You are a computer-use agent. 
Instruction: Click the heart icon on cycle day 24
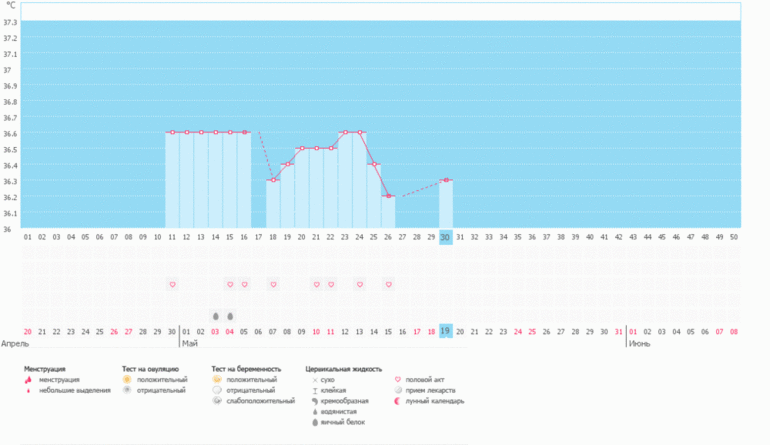pos(360,284)
